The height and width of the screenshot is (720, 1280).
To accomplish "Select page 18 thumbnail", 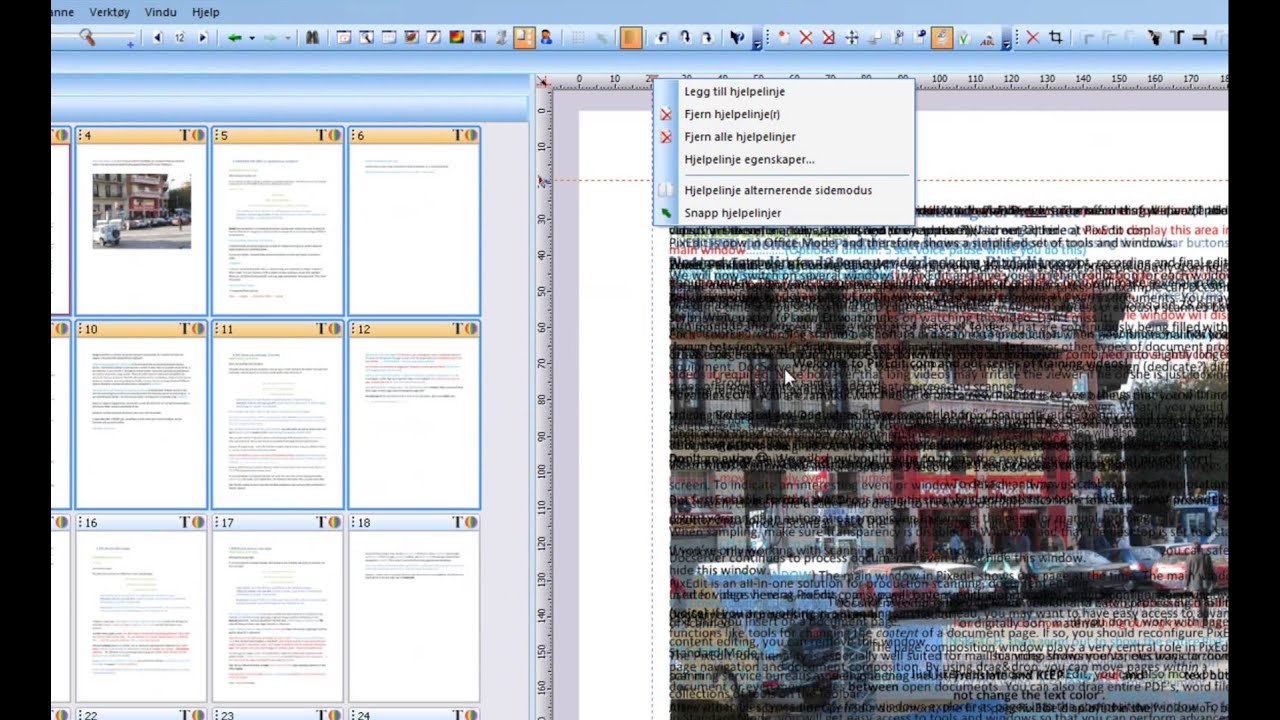I will [x=414, y=609].
